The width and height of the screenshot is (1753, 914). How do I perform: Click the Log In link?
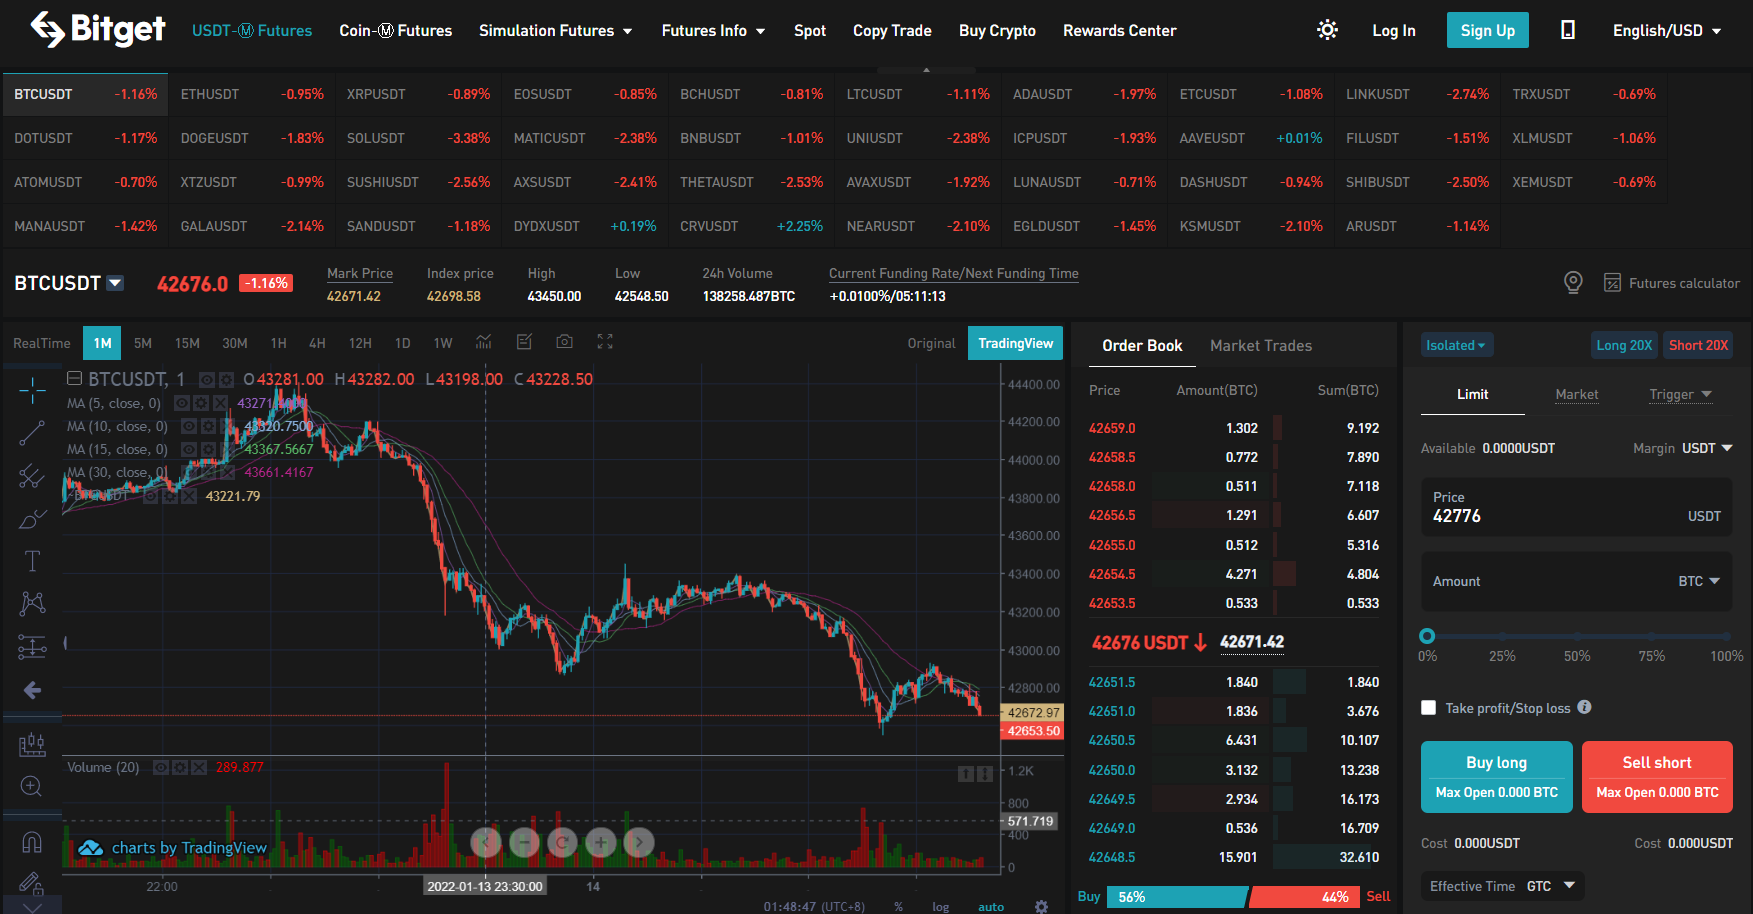click(1394, 30)
